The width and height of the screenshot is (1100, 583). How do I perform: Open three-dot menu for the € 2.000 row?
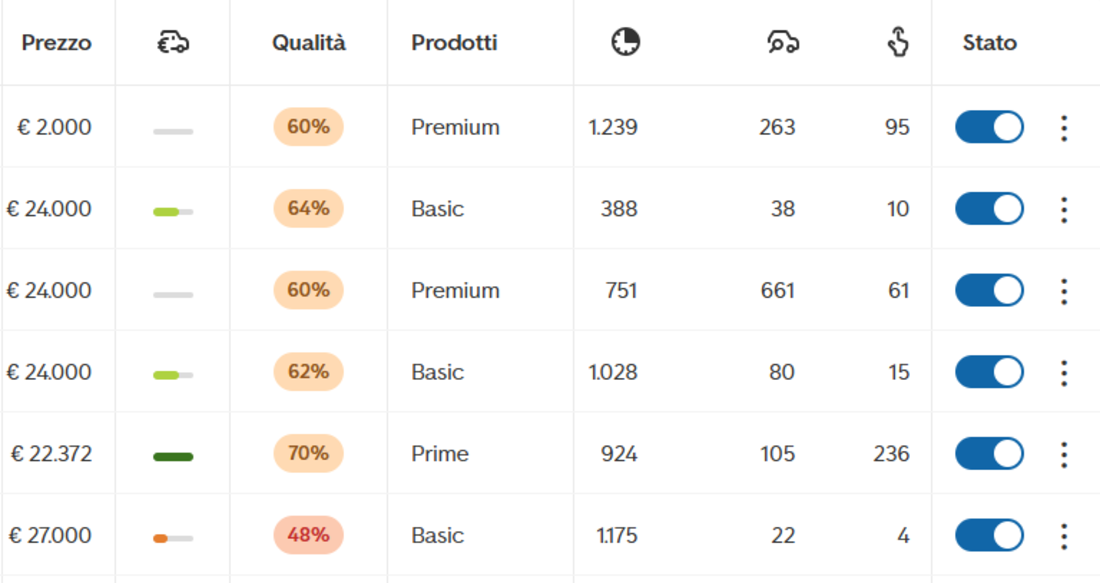point(1064,128)
